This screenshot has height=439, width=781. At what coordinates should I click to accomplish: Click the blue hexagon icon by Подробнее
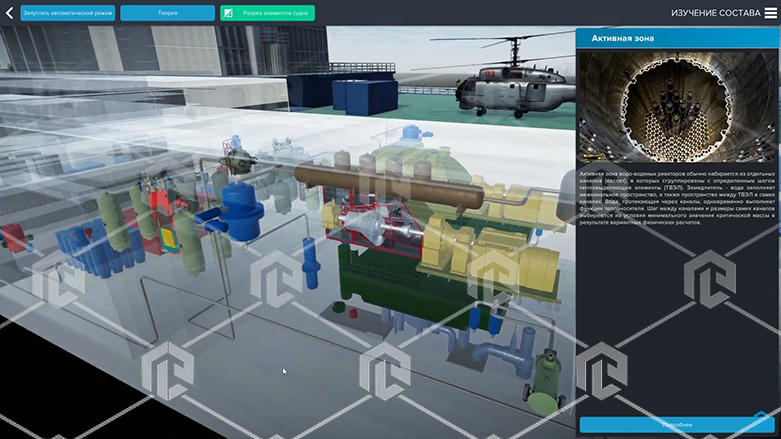761,417
